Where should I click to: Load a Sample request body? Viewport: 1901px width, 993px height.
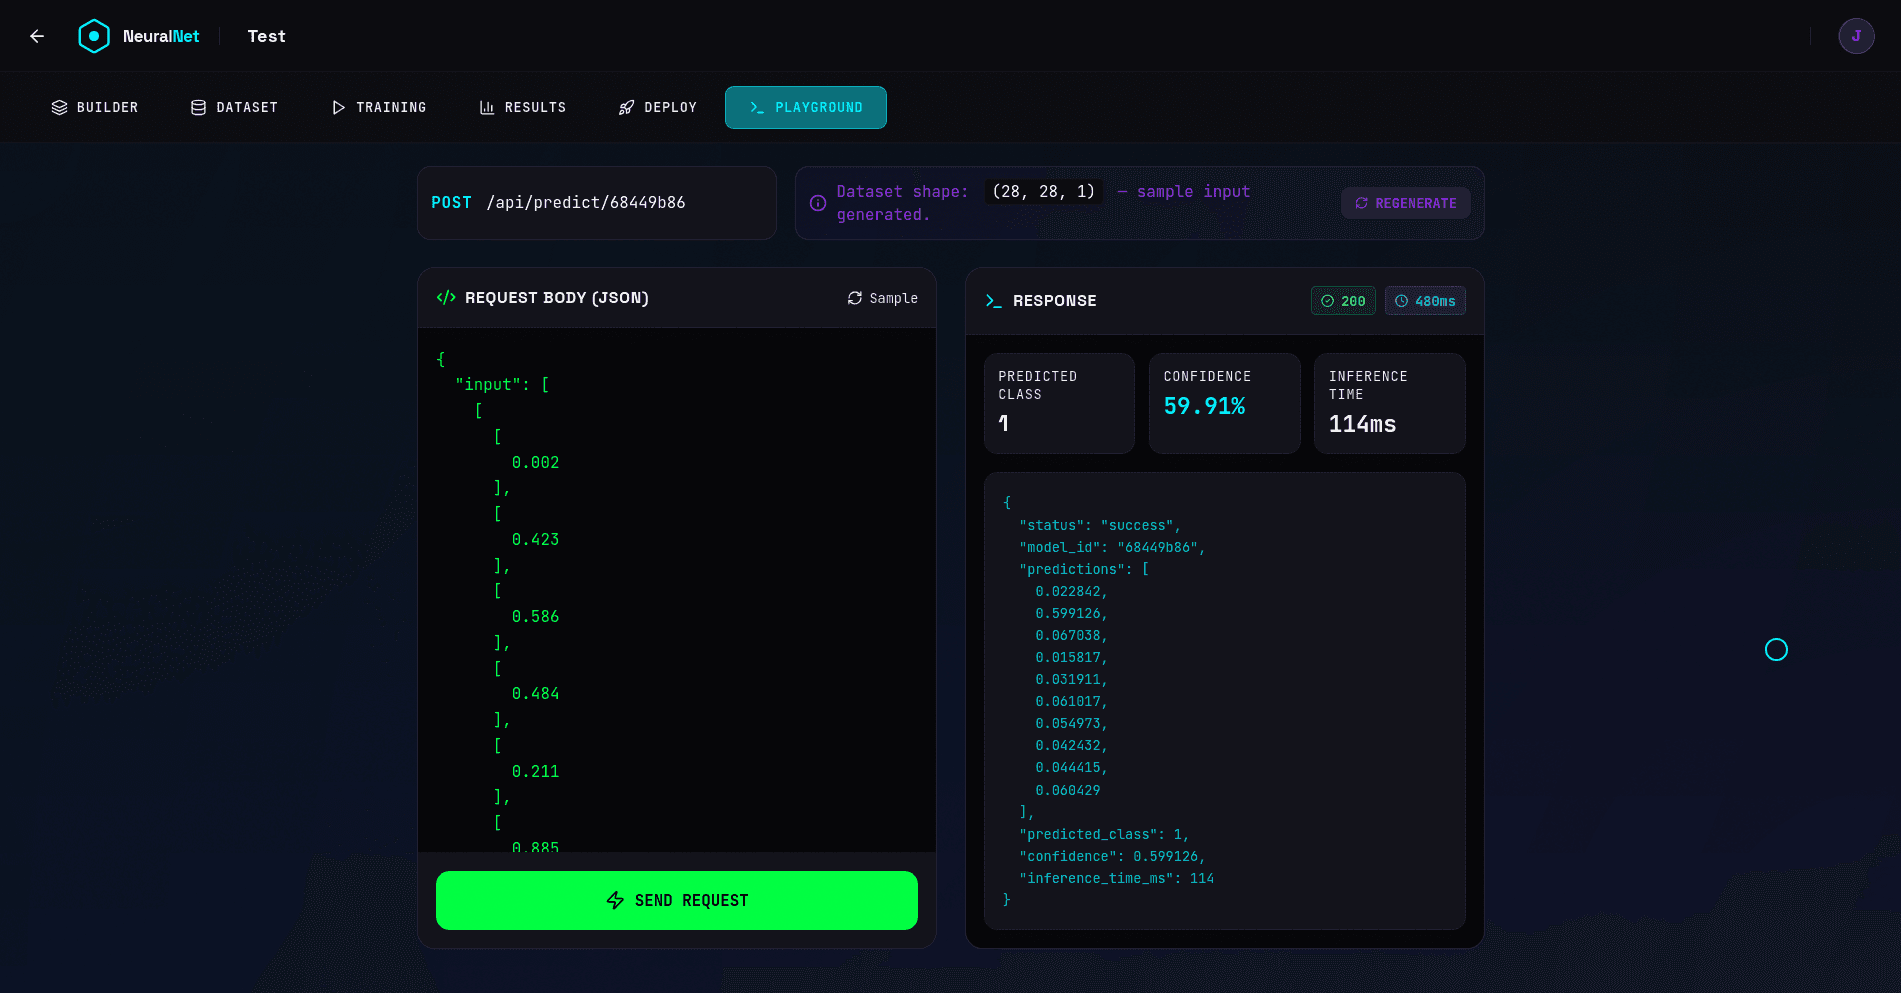coord(882,298)
